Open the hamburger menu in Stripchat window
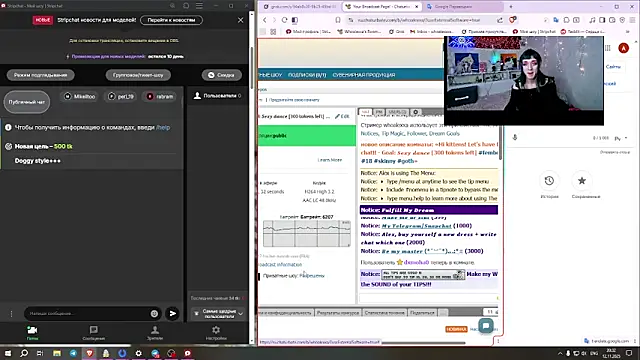640x360 pixels. (x=199, y=6)
